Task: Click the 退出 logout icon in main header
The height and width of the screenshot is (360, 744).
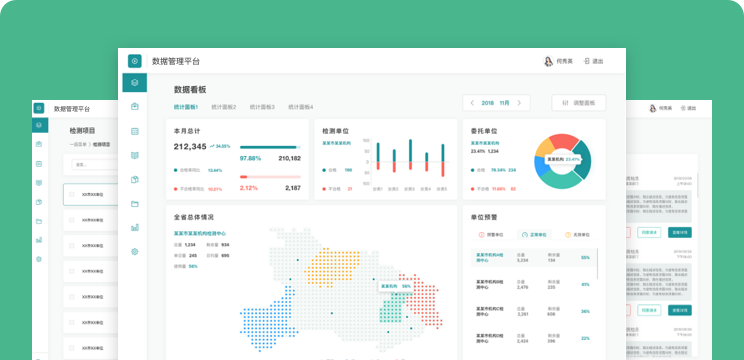Action: tap(586, 61)
